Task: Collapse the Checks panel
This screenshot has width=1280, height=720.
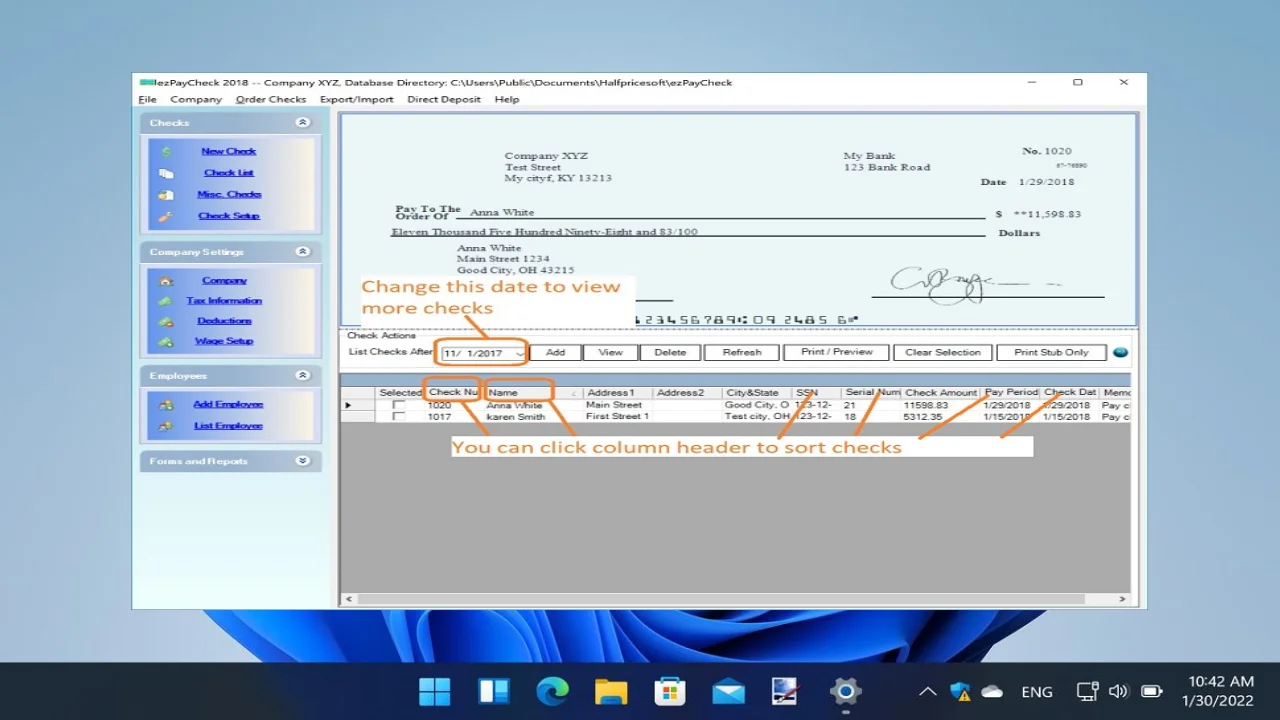Action: click(302, 122)
